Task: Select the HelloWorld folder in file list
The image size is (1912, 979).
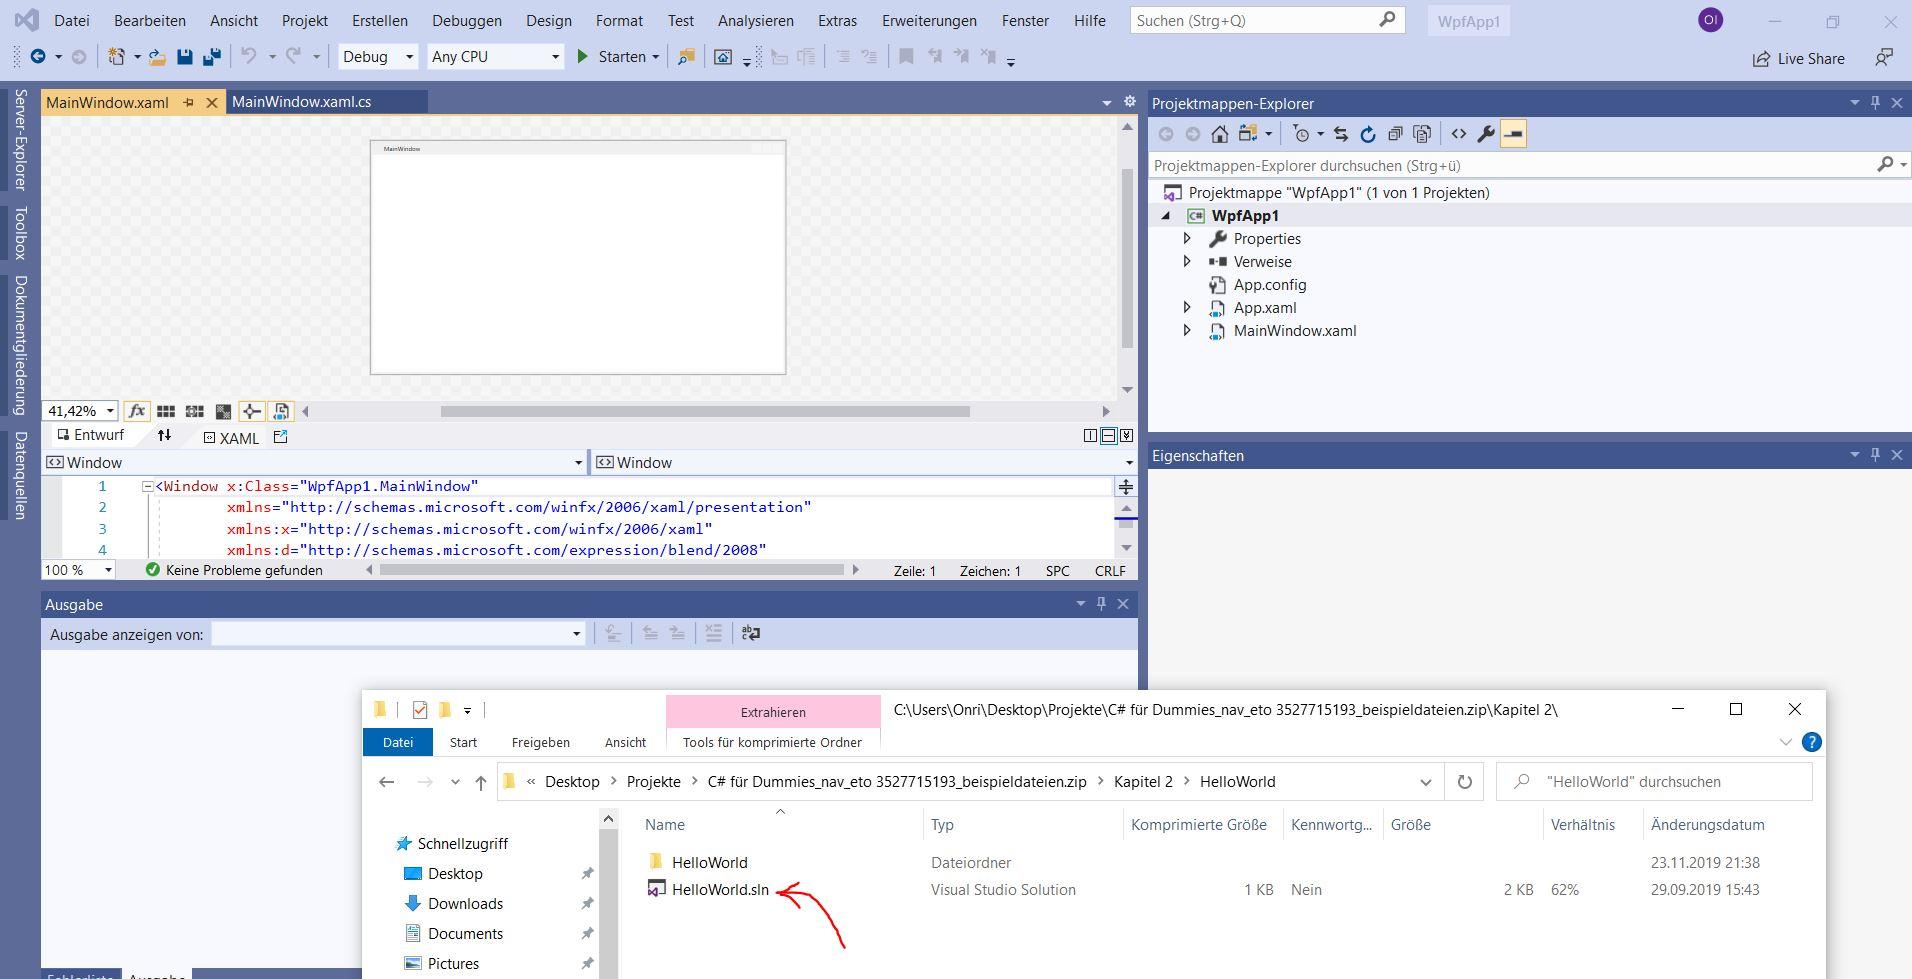Action: point(709,862)
